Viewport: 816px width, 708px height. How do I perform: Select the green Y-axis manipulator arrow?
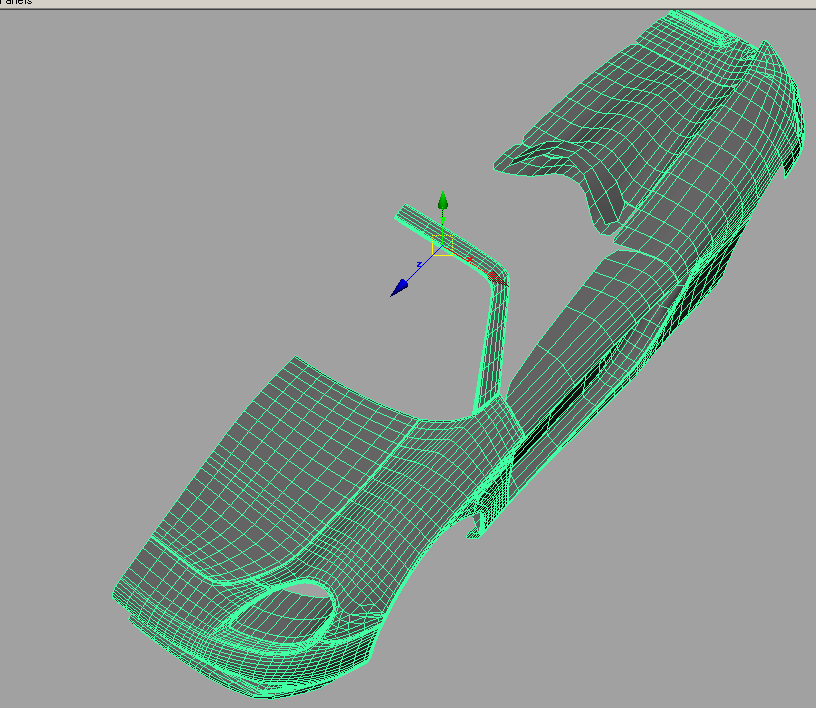443,200
